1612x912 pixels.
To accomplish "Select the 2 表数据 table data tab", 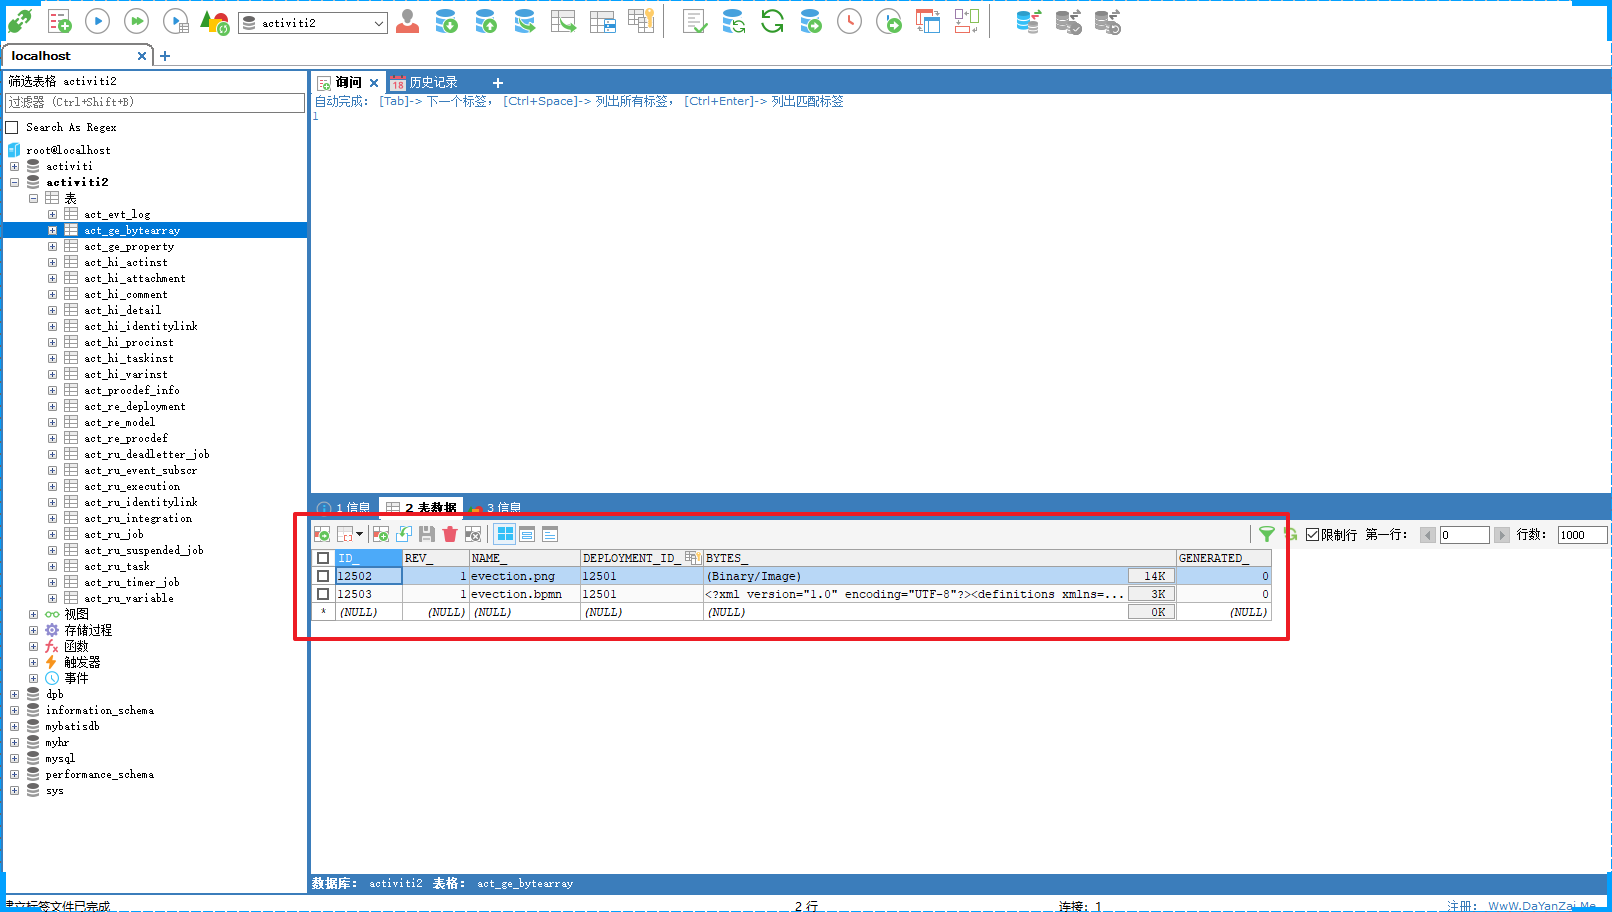I will click(421, 507).
